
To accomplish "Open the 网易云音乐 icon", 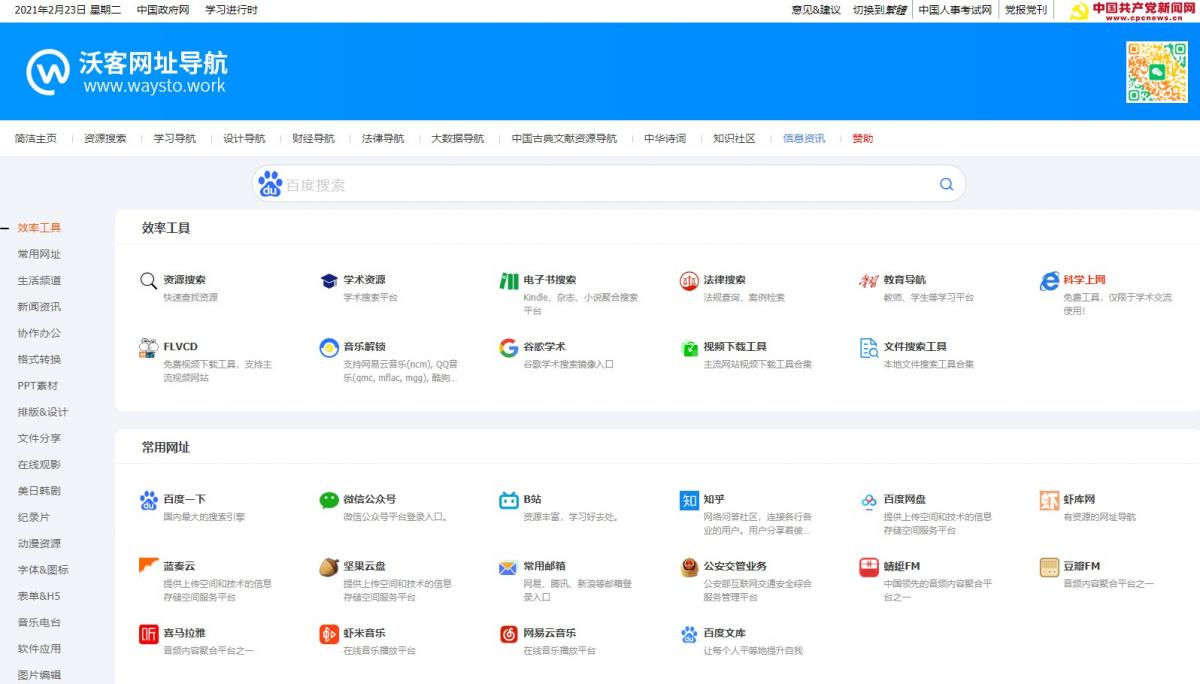I will click(508, 634).
